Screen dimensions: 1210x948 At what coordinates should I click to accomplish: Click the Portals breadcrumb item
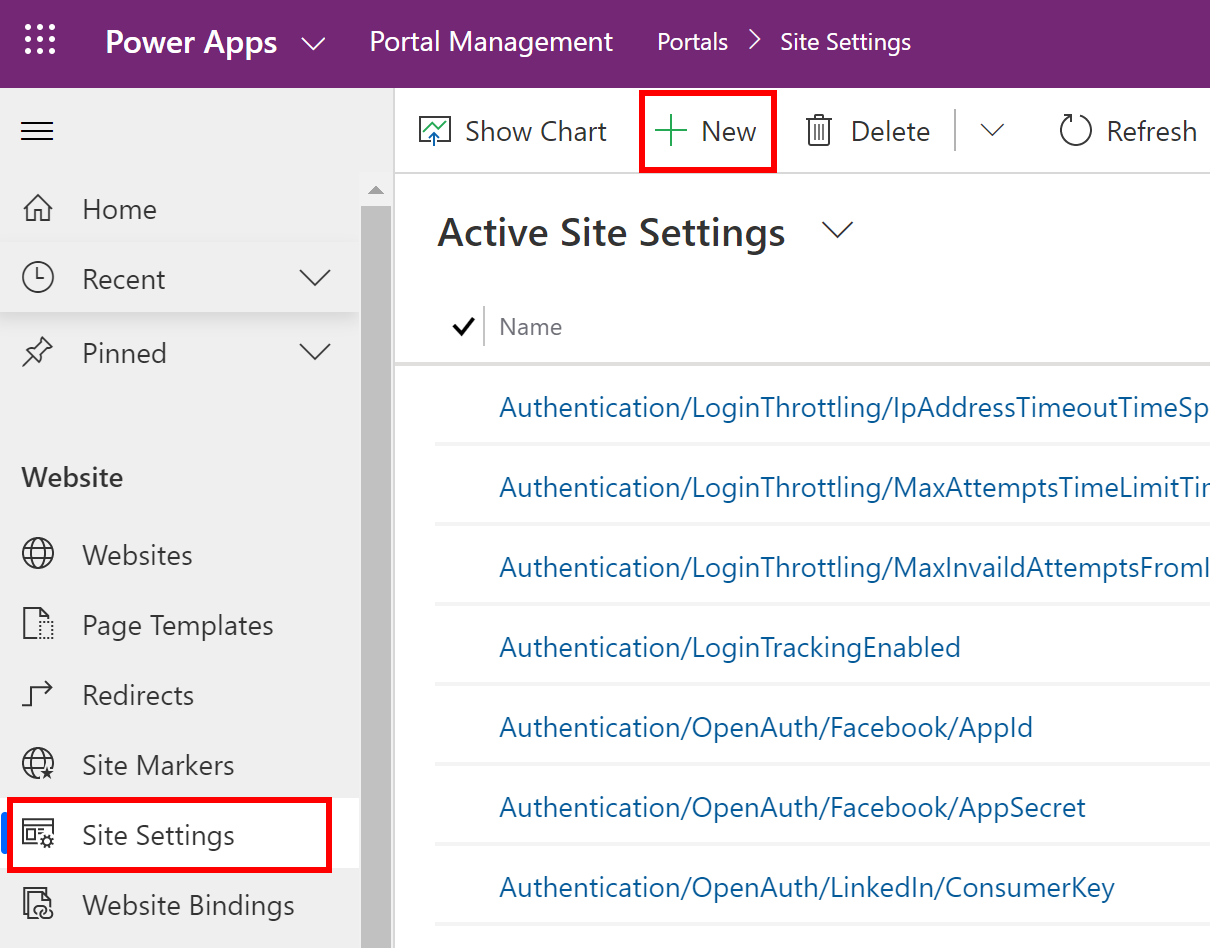click(692, 42)
